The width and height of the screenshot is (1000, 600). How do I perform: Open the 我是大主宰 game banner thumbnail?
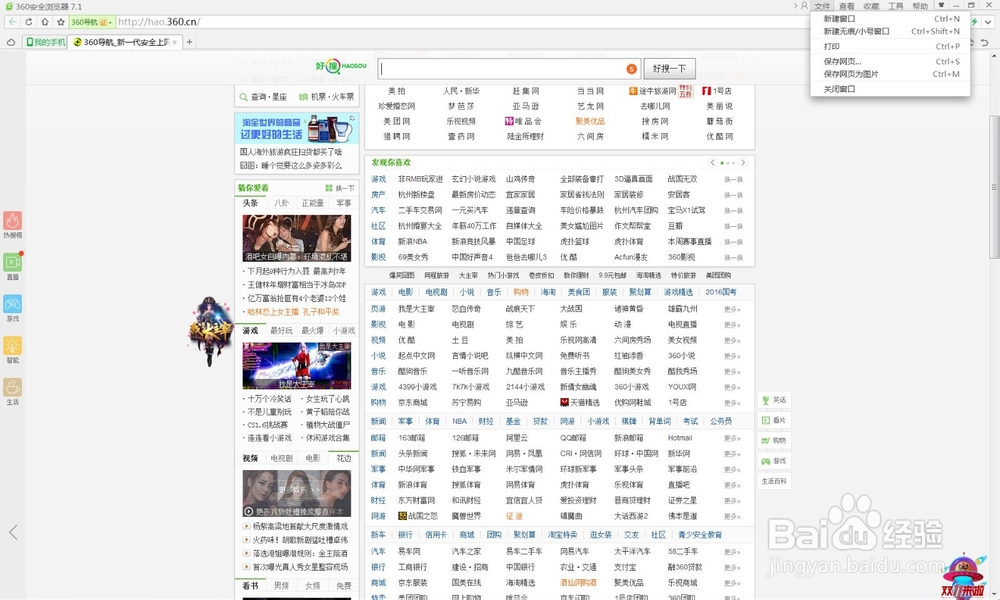297,366
